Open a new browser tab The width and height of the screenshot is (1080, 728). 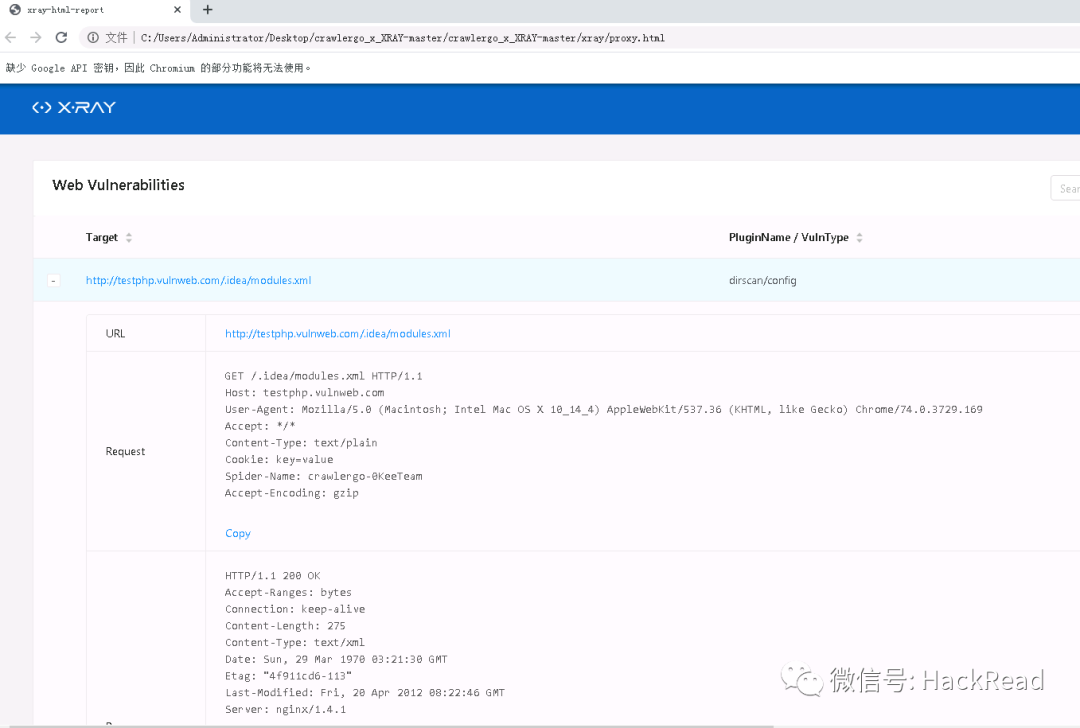(208, 10)
